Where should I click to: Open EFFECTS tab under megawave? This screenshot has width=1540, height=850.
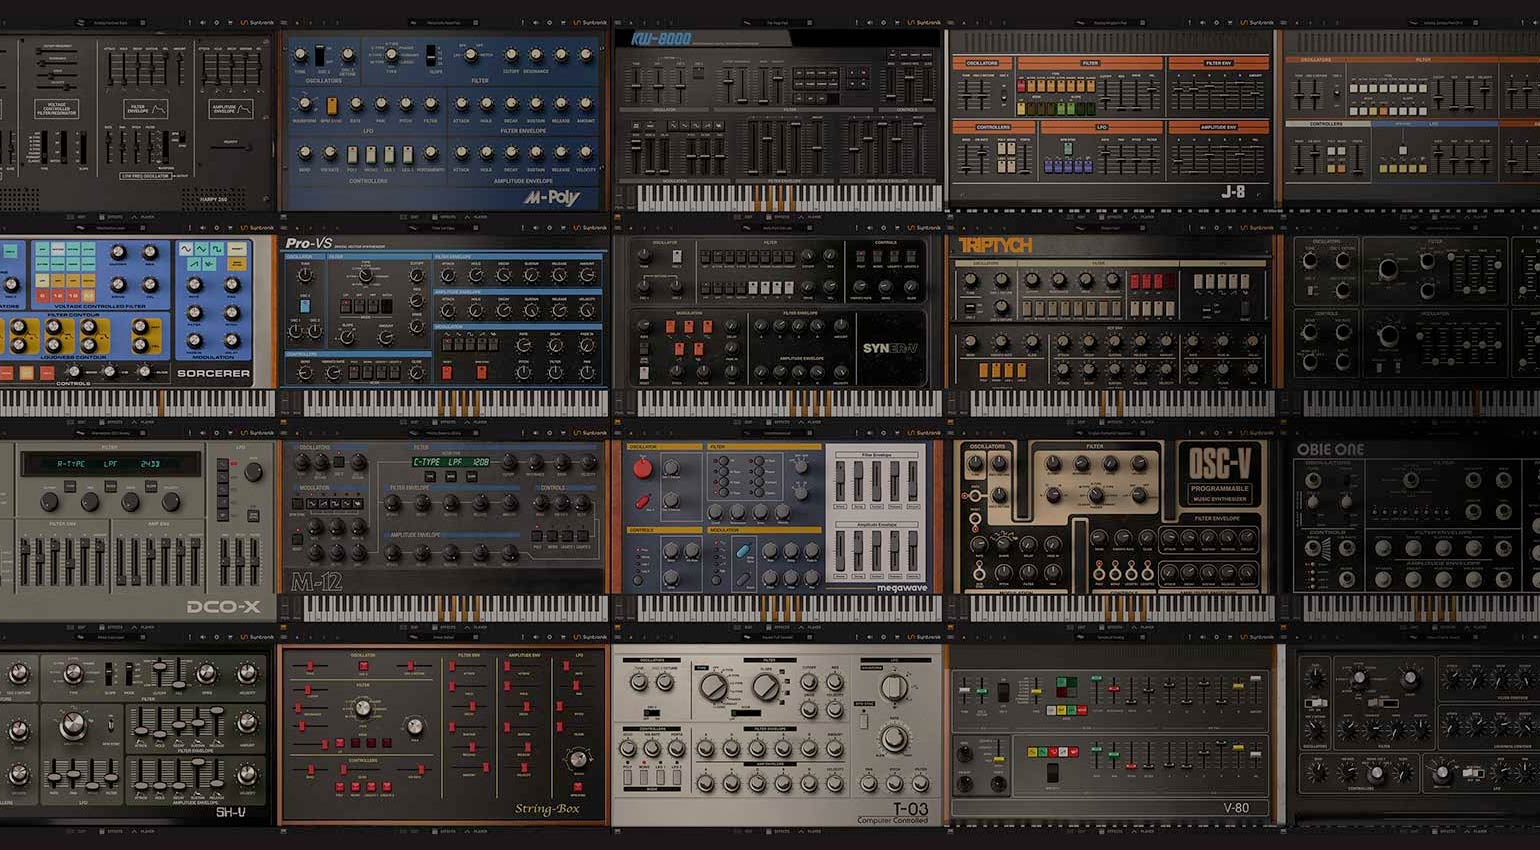tap(778, 627)
